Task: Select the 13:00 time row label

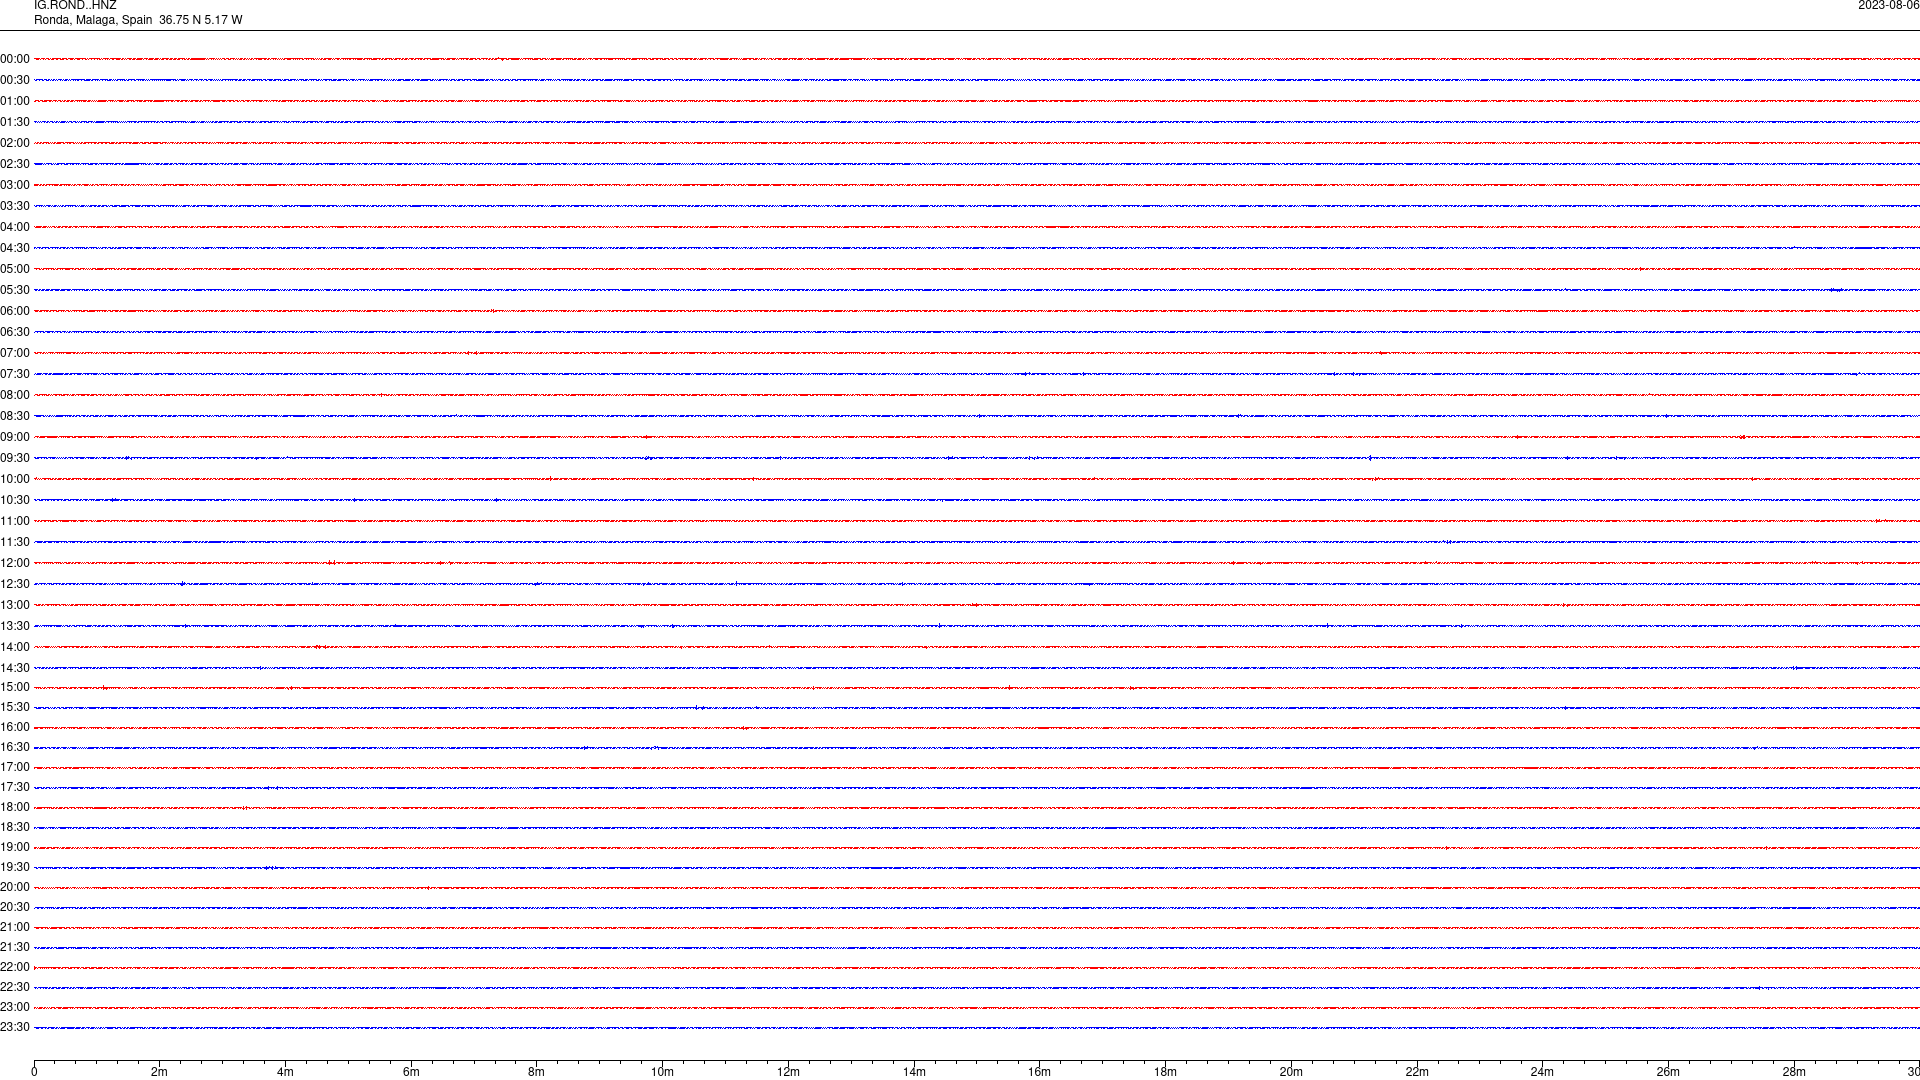Action: 15,605
